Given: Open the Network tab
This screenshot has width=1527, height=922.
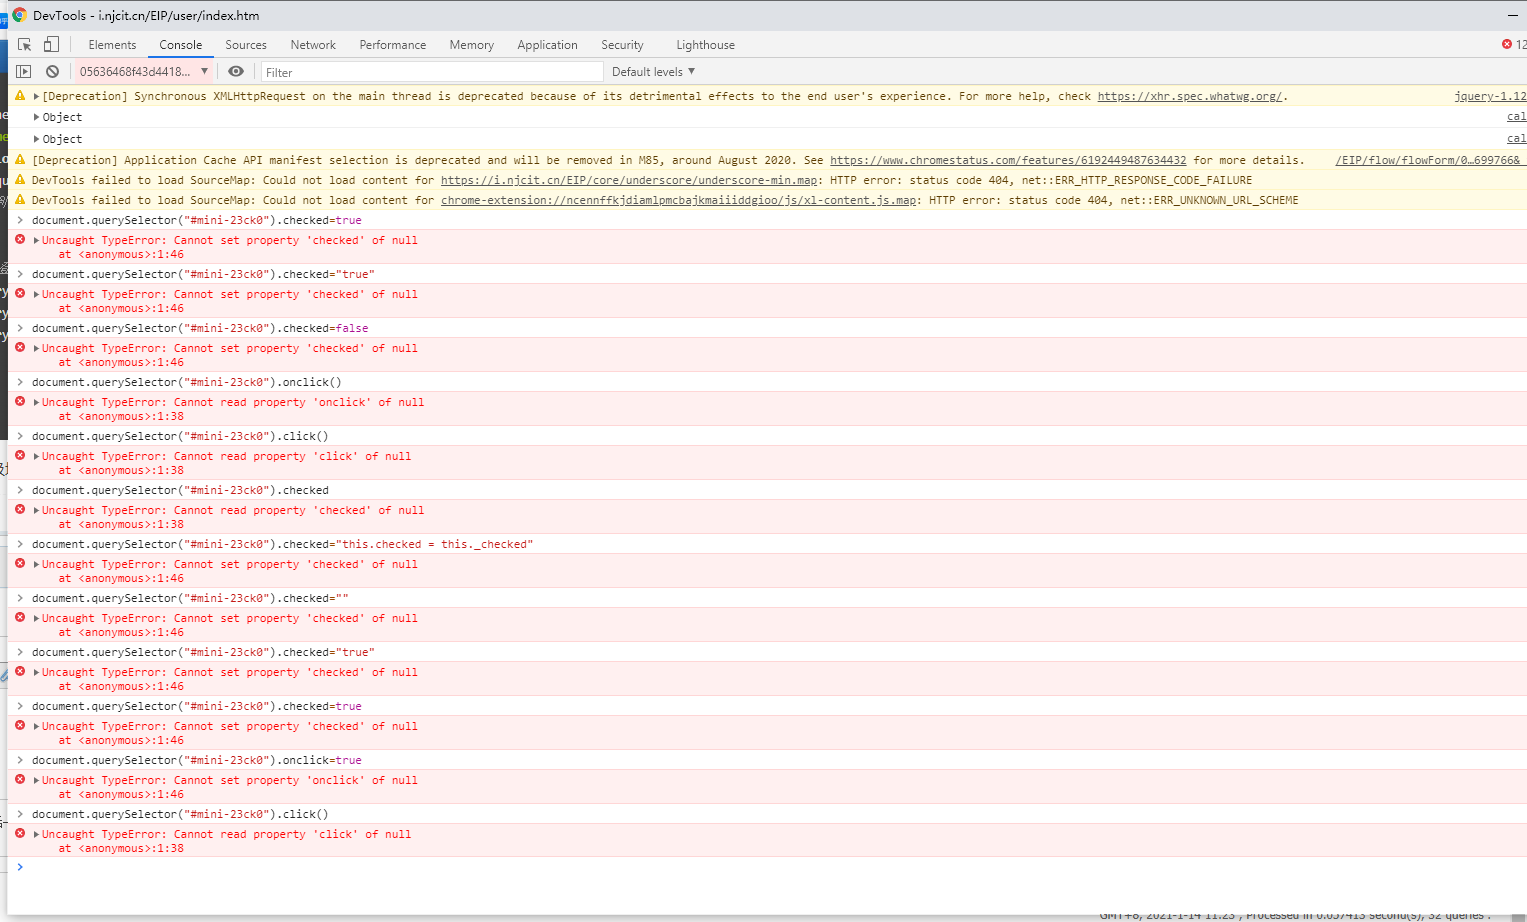Looking at the screenshot, I should [313, 45].
